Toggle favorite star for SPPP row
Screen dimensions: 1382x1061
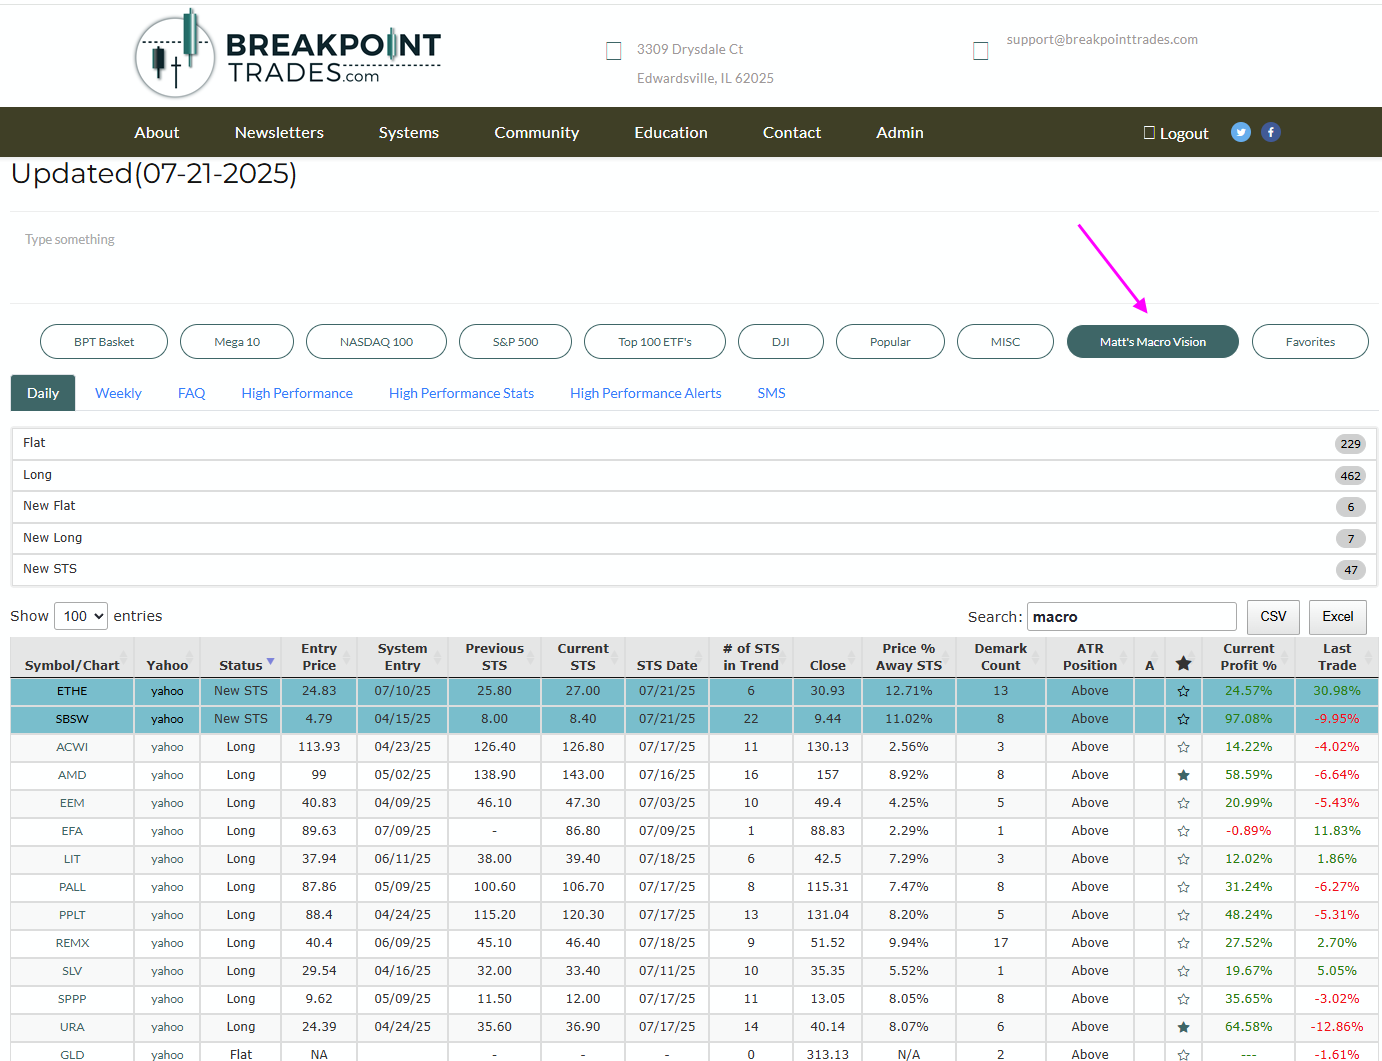[x=1183, y=999]
